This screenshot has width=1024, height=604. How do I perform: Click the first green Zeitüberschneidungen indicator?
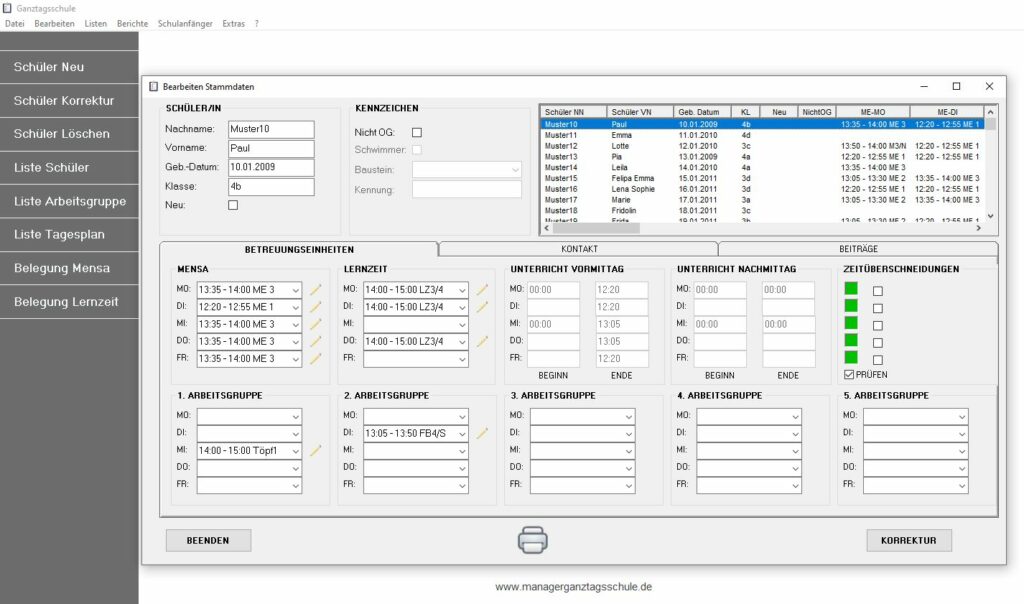pos(851,289)
